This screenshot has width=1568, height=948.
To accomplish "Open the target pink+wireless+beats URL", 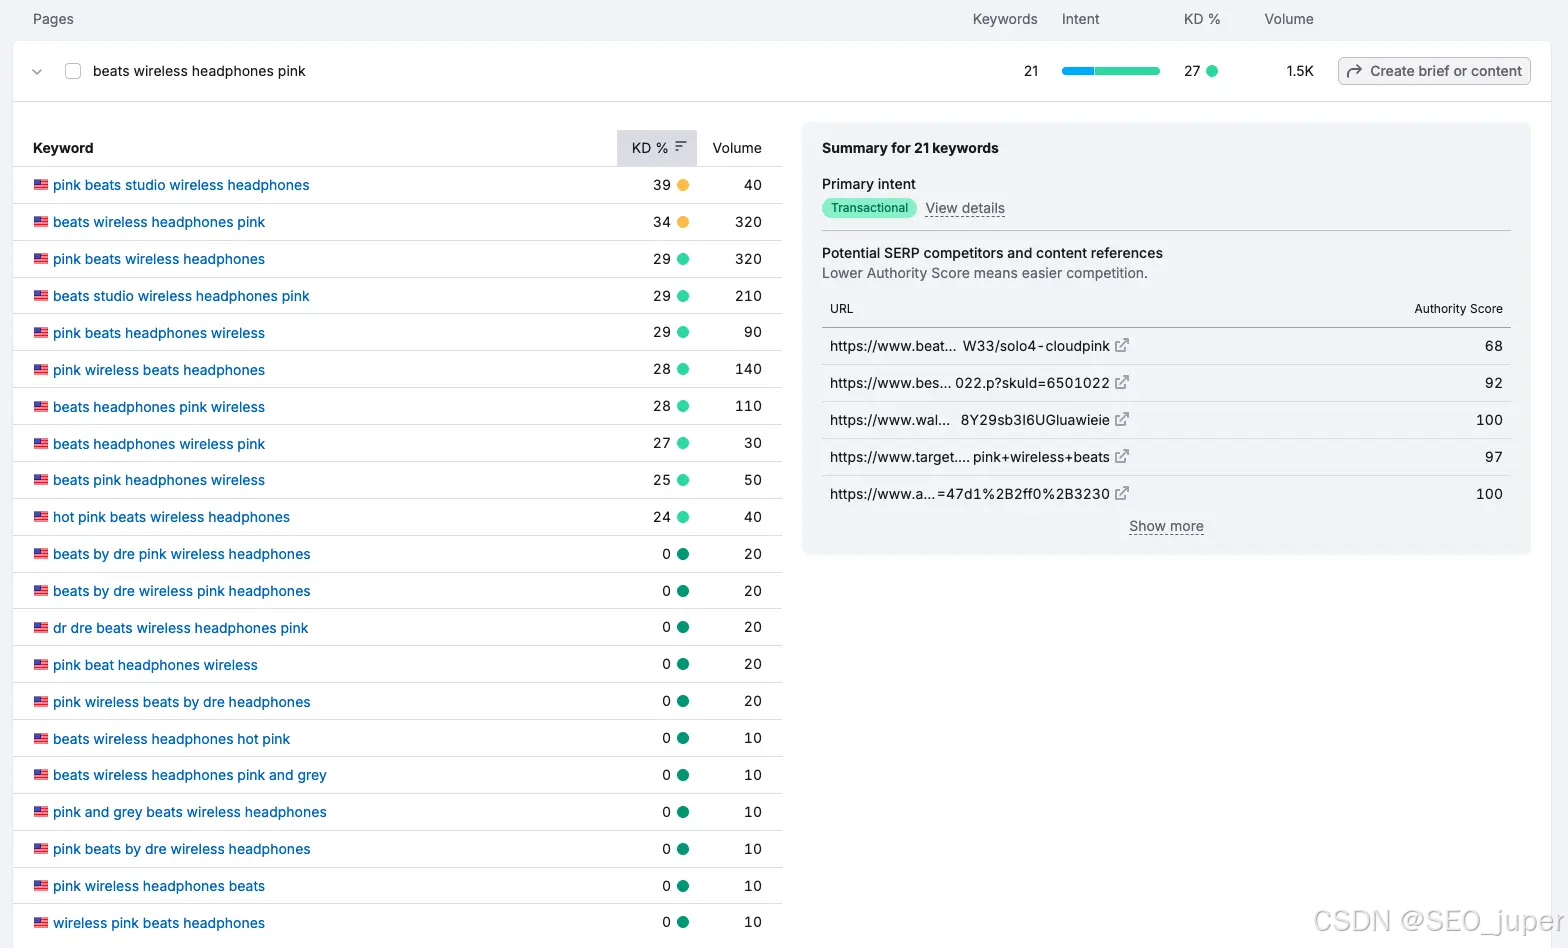I will [969, 457].
